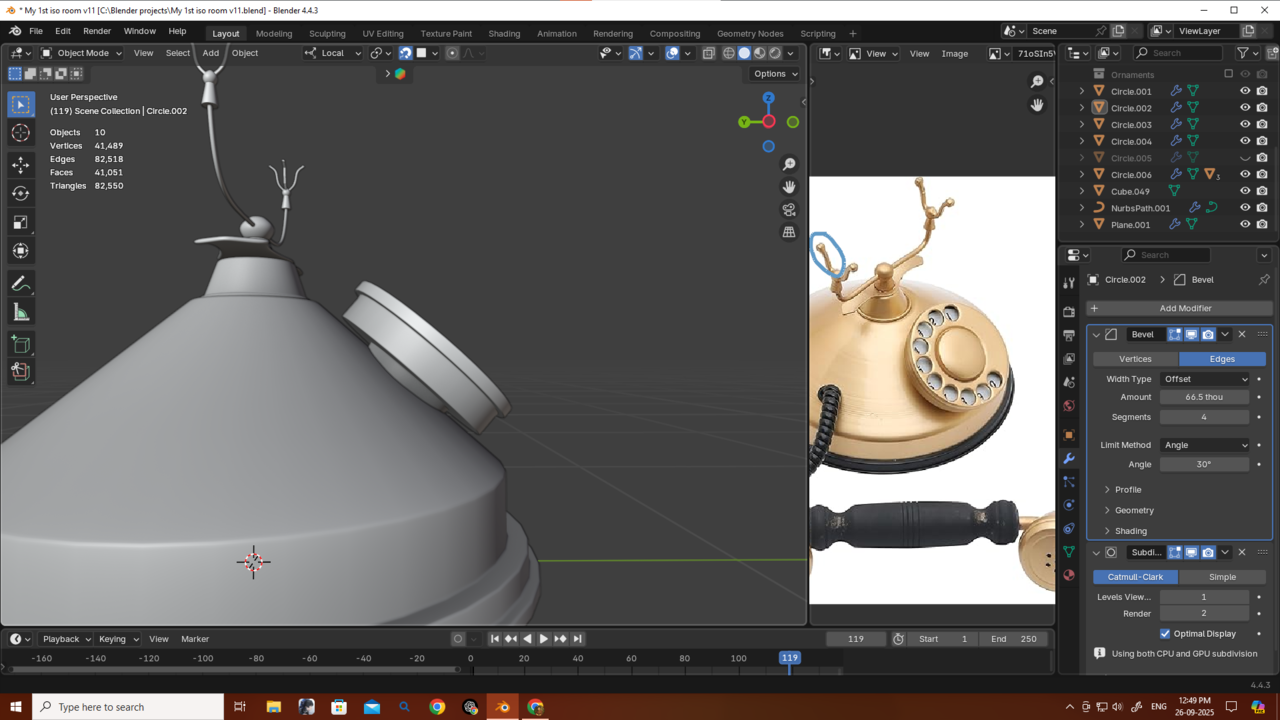Open the Modifiers wrench properties tab

pyautogui.click(x=1069, y=458)
